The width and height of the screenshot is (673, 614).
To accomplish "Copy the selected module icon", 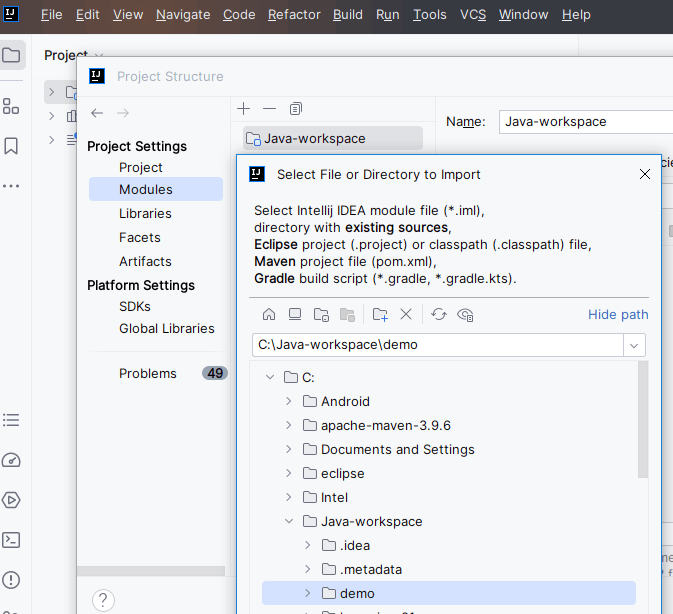I will 295,109.
